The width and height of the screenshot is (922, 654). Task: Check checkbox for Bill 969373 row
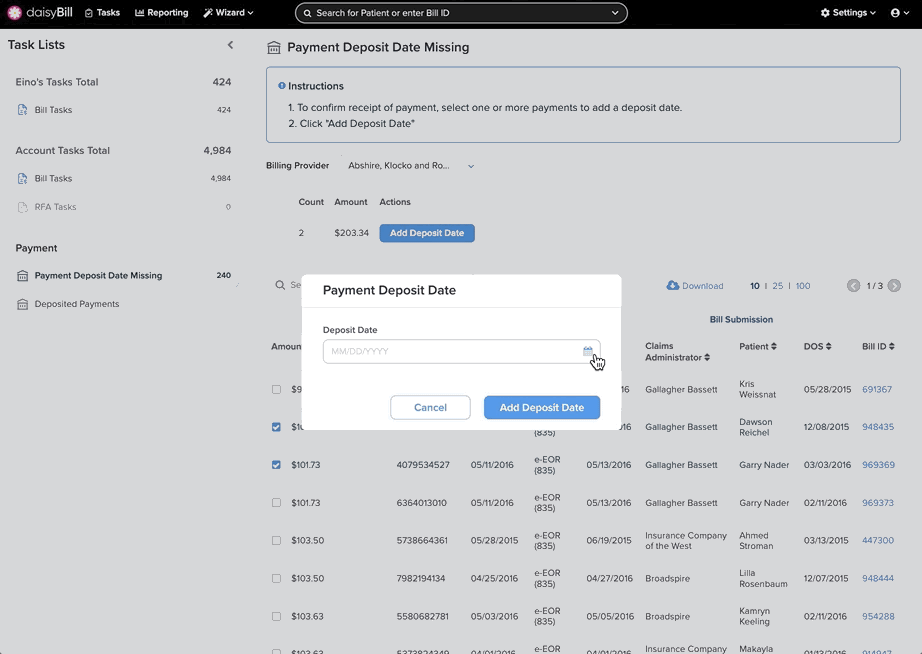(x=276, y=503)
